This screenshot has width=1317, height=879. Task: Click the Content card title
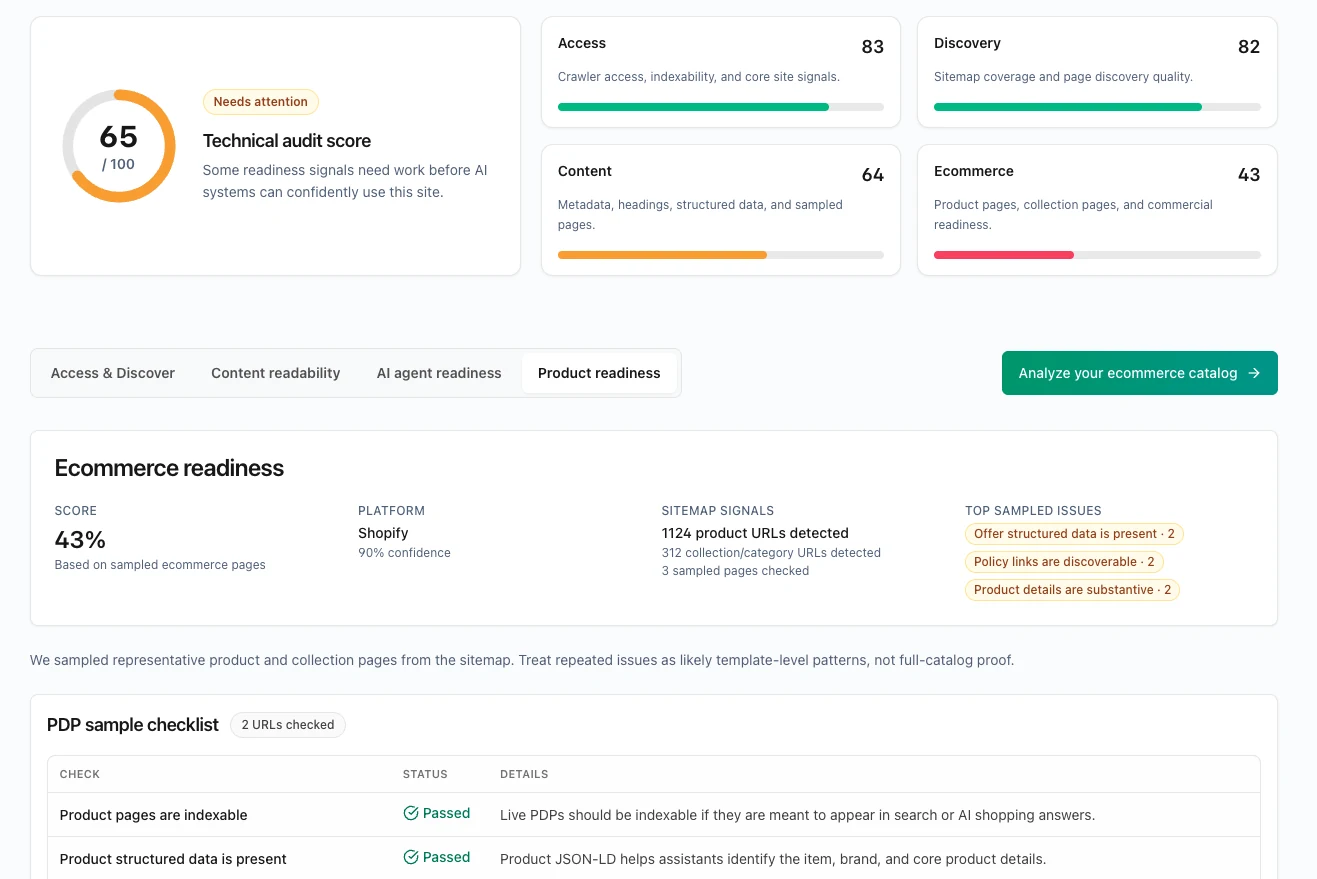click(x=585, y=171)
